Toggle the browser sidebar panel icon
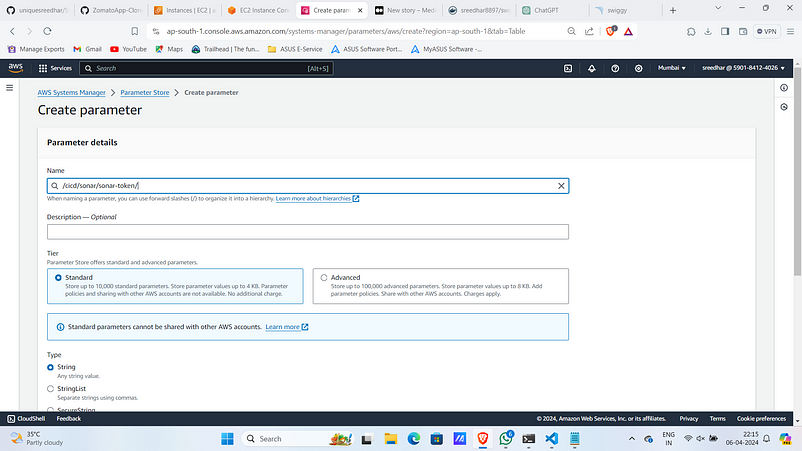Screen dimensions: 802x451 tap(725, 31)
